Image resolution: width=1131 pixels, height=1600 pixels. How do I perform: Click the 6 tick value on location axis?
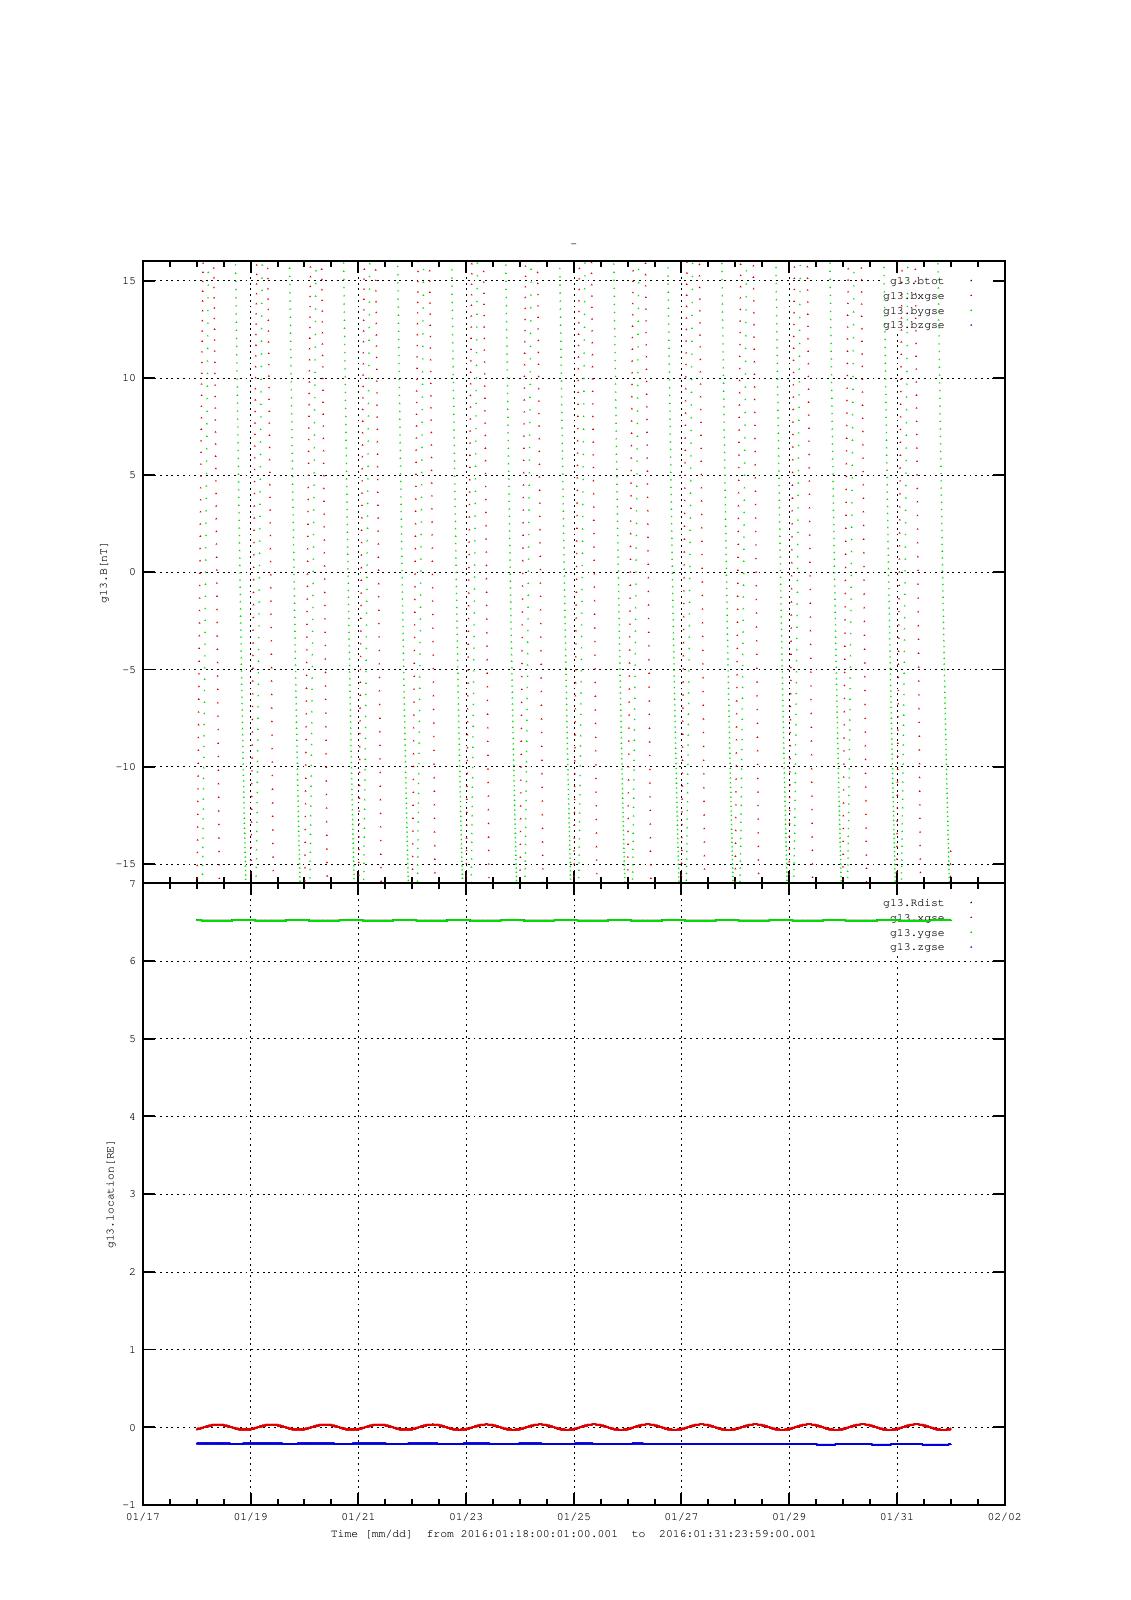point(132,961)
